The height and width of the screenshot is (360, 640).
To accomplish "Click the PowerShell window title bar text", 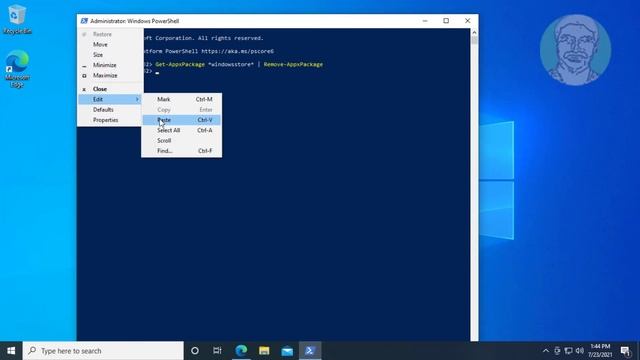I will point(135,21).
